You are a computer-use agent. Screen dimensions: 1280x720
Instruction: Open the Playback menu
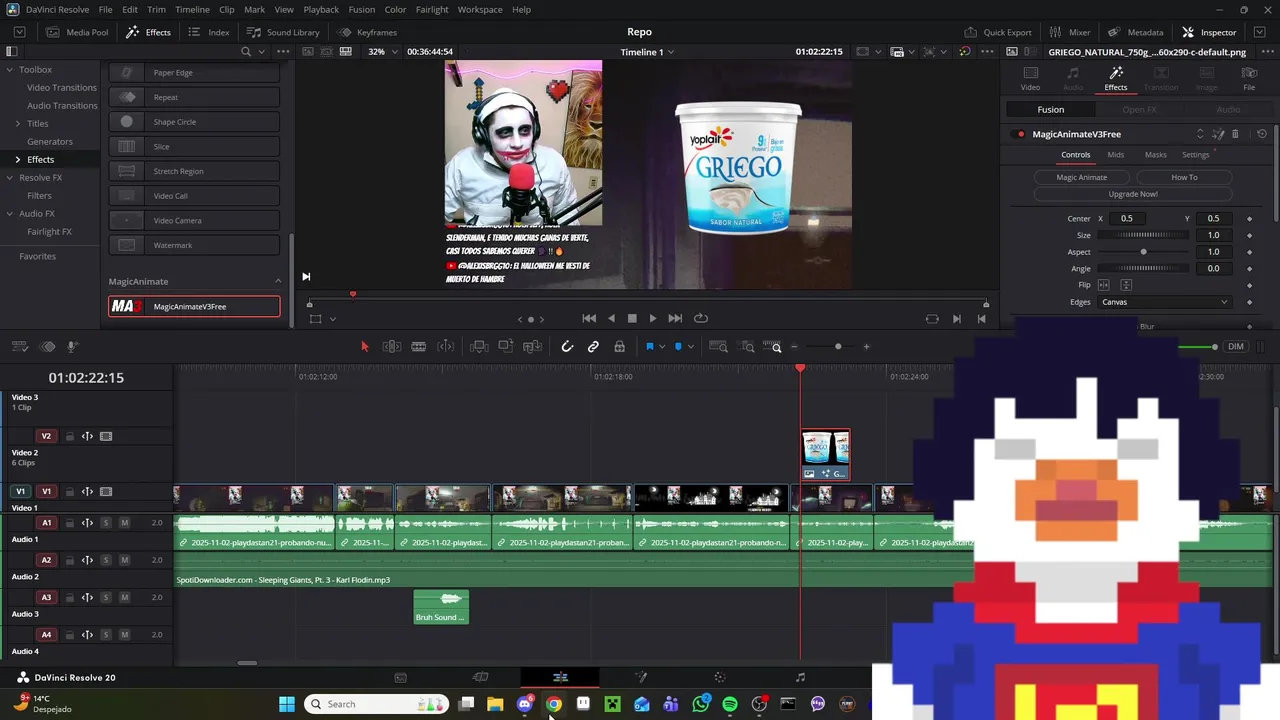click(321, 9)
